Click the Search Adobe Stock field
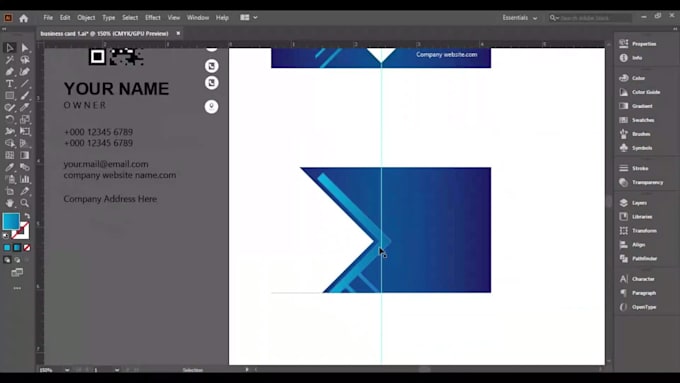Screen dimensions: 680x383 pos(590,18)
